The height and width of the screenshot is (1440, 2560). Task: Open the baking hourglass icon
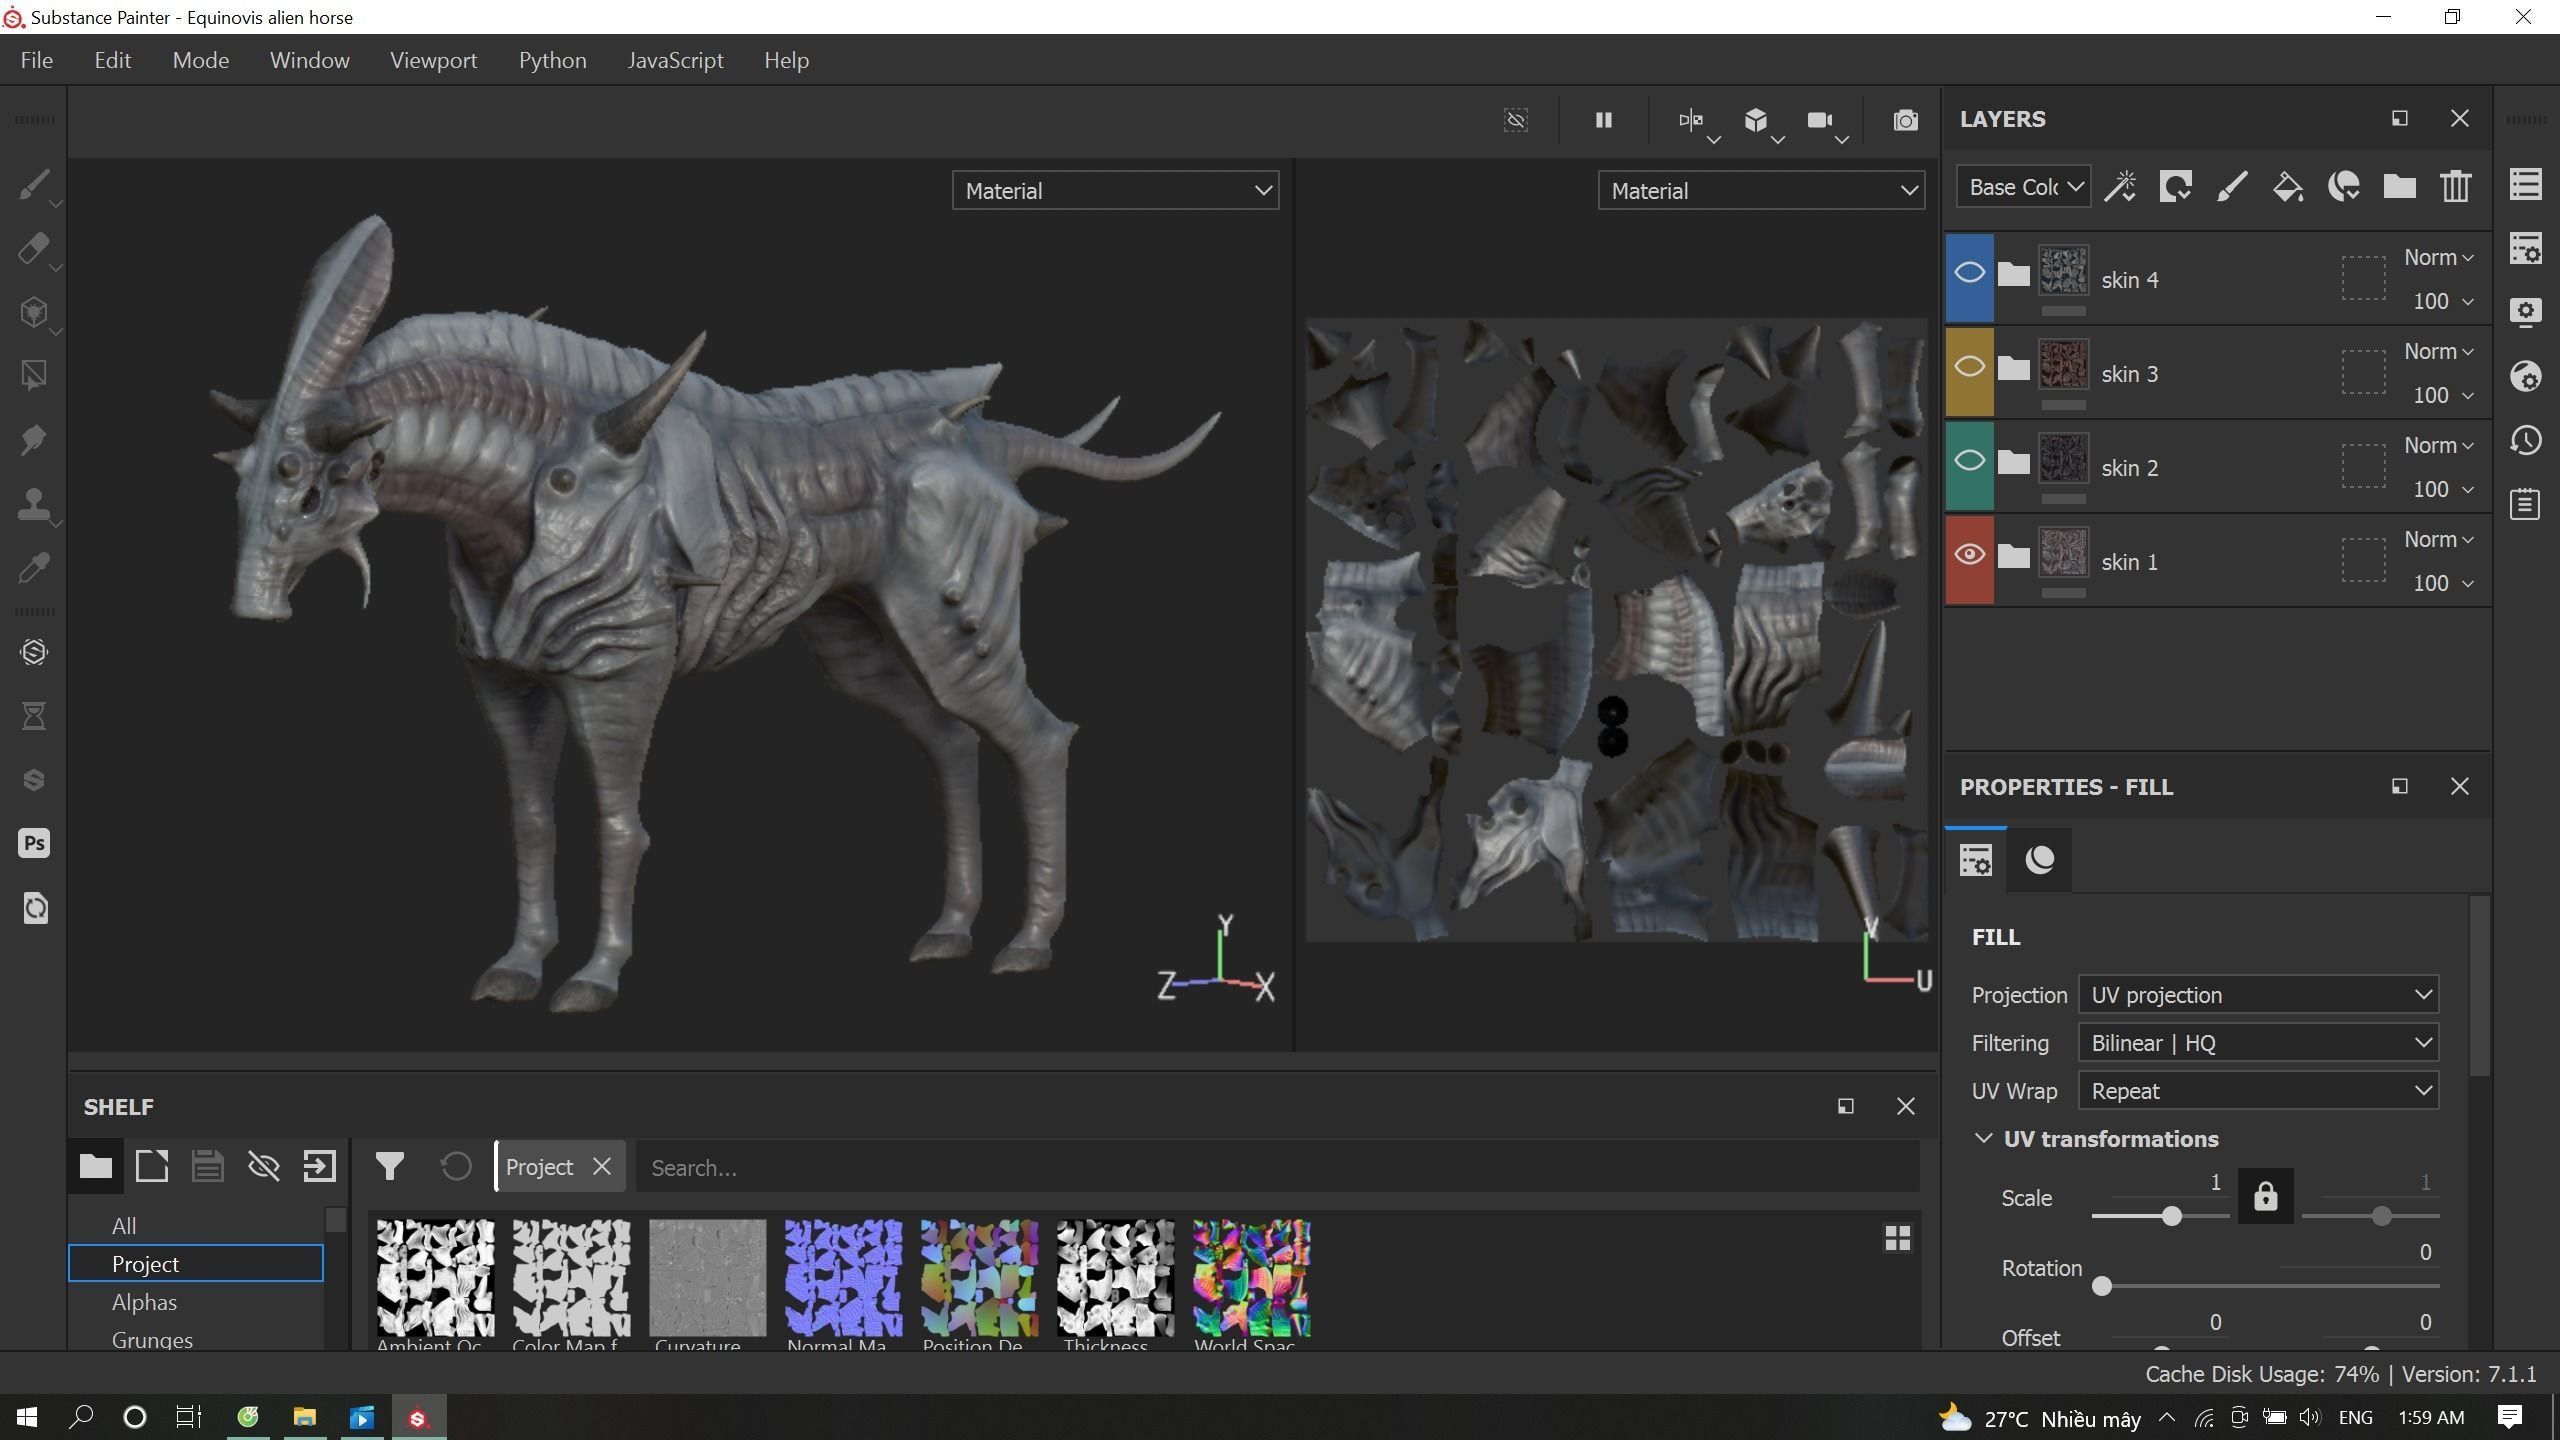34,716
